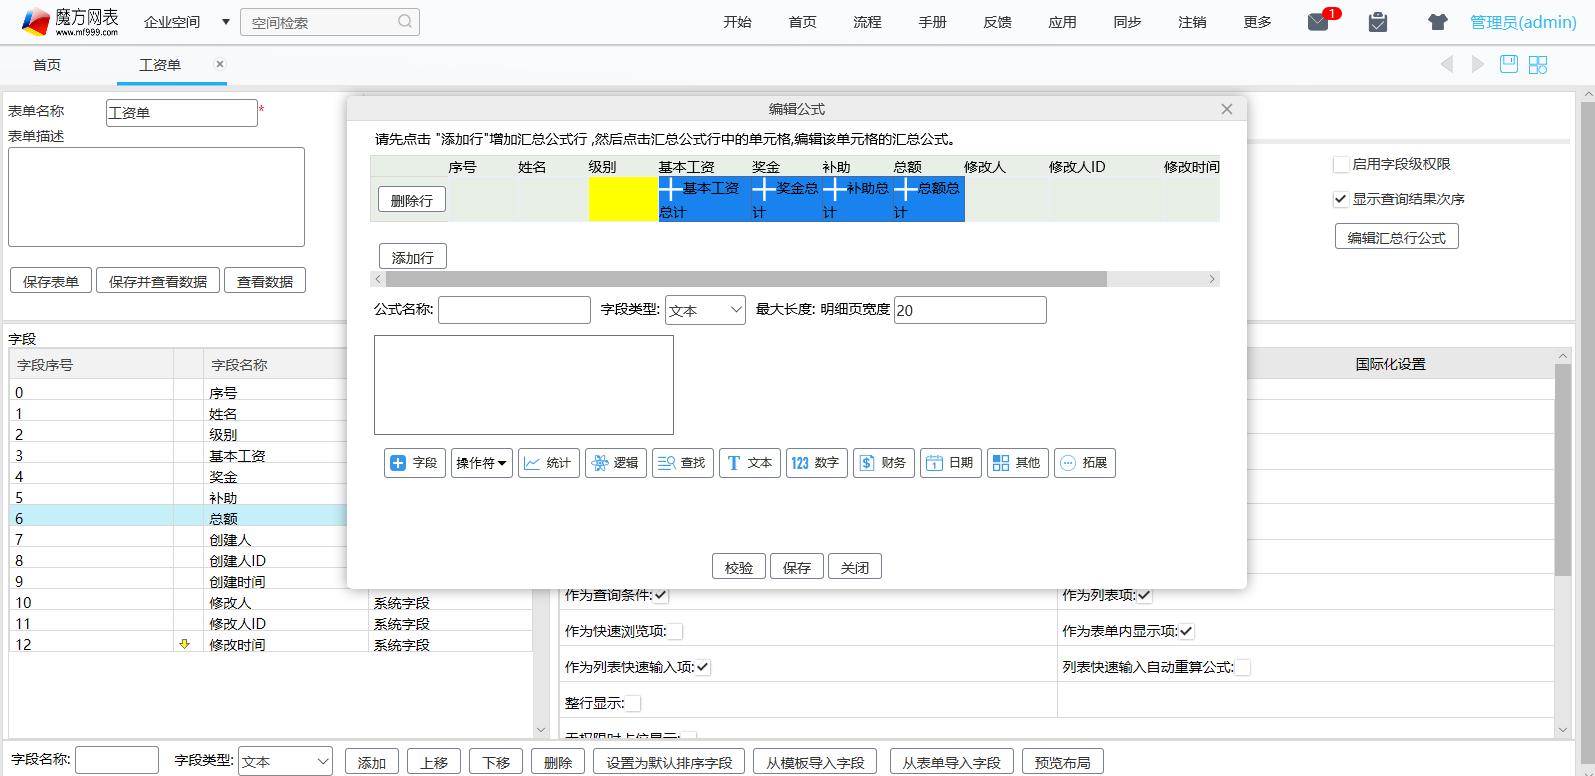Click the field settings vertical scrollbar

click(x=1563, y=470)
